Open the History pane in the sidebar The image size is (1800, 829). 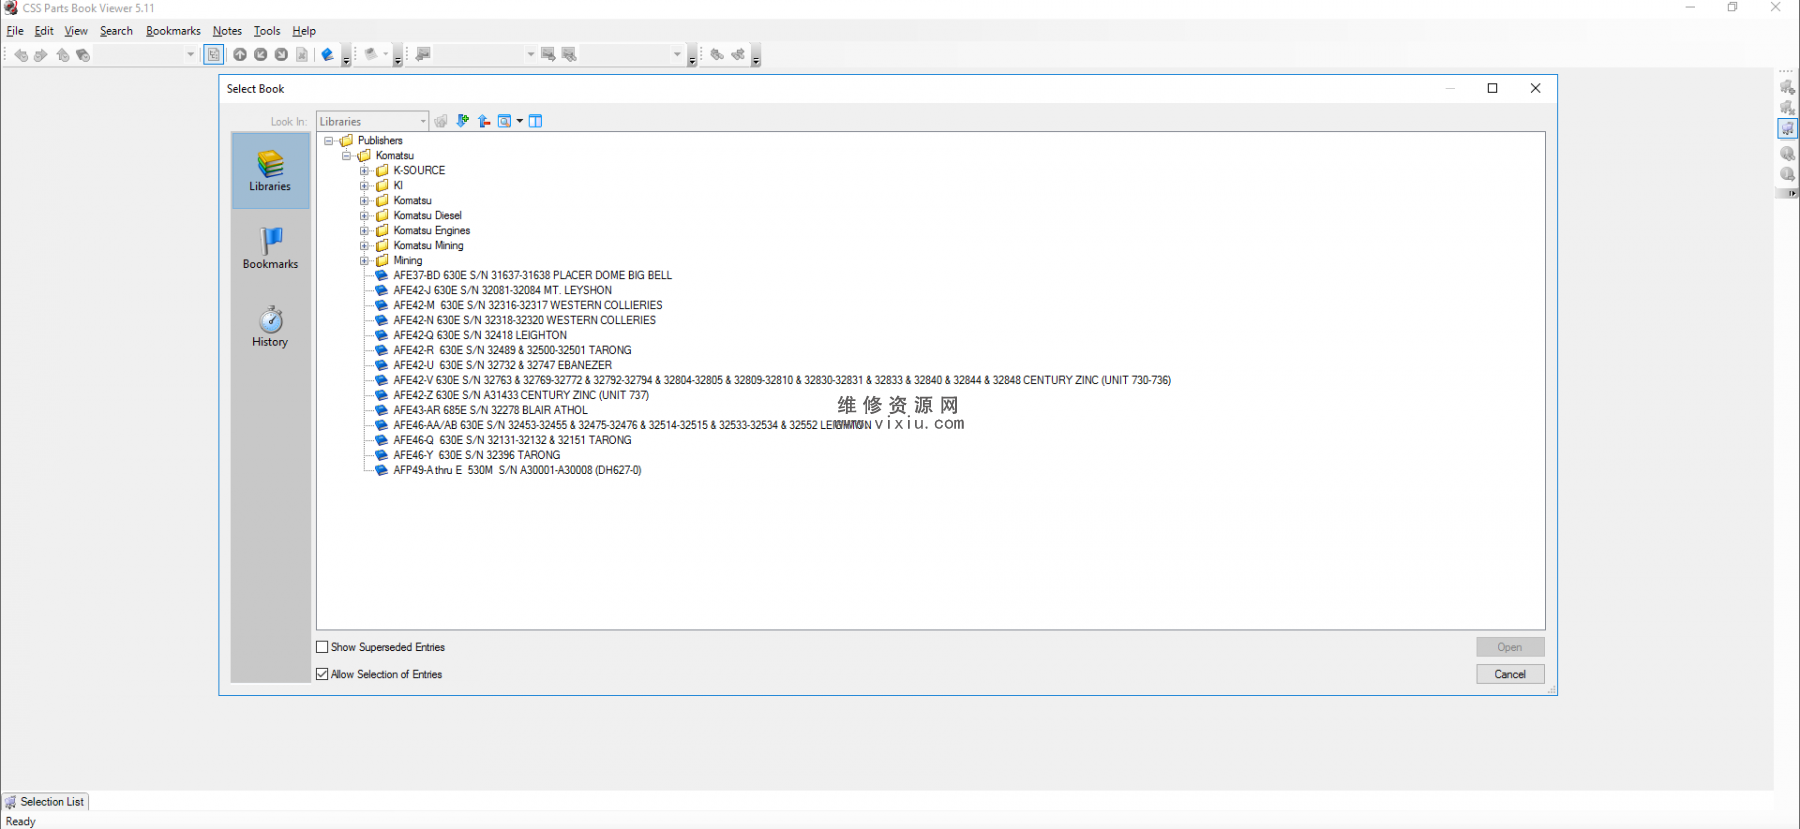click(270, 326)
